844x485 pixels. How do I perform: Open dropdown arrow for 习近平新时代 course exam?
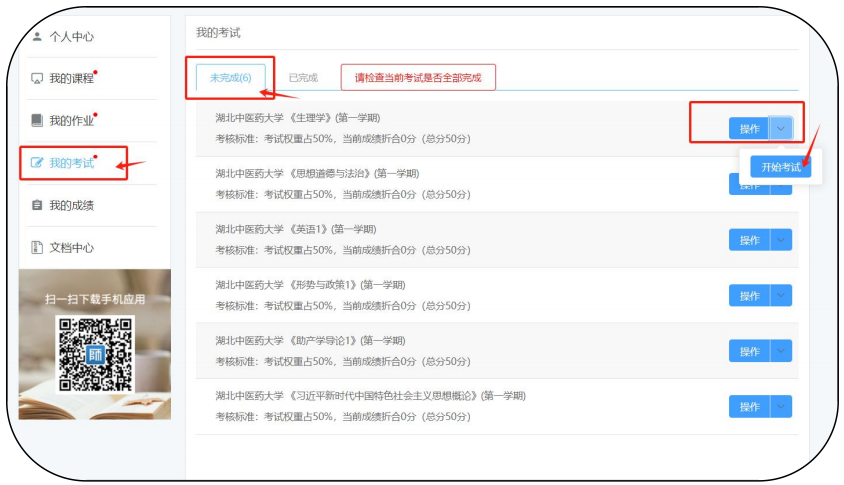(x=782, y=406)
